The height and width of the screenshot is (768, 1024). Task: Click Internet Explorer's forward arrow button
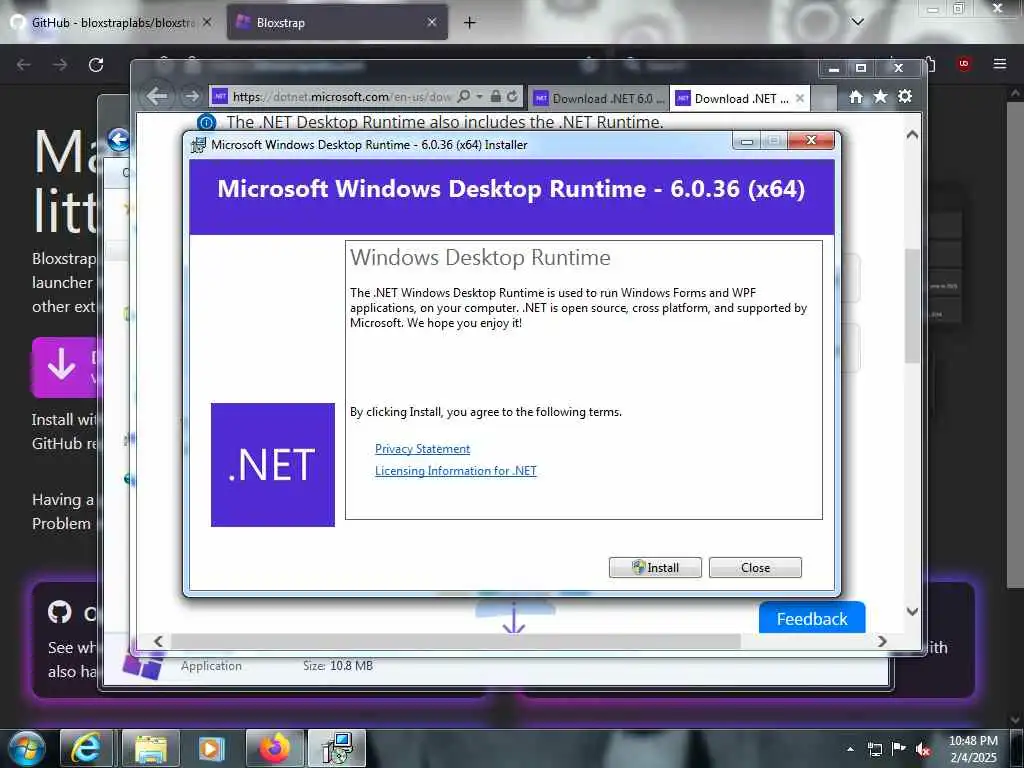click(191, 97)
